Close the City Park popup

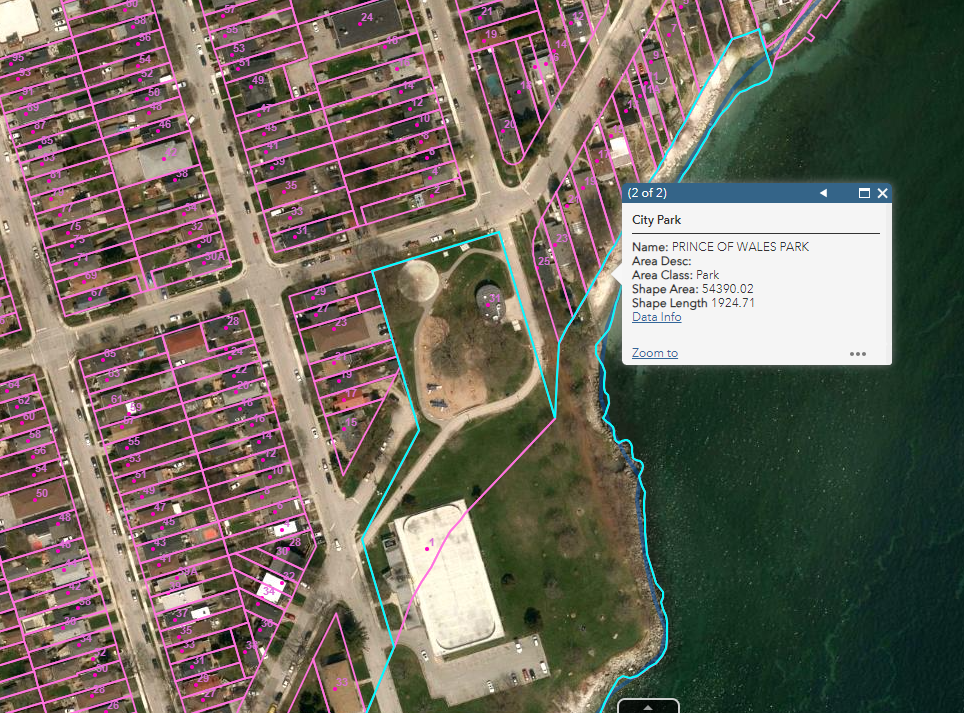[882, 193]
